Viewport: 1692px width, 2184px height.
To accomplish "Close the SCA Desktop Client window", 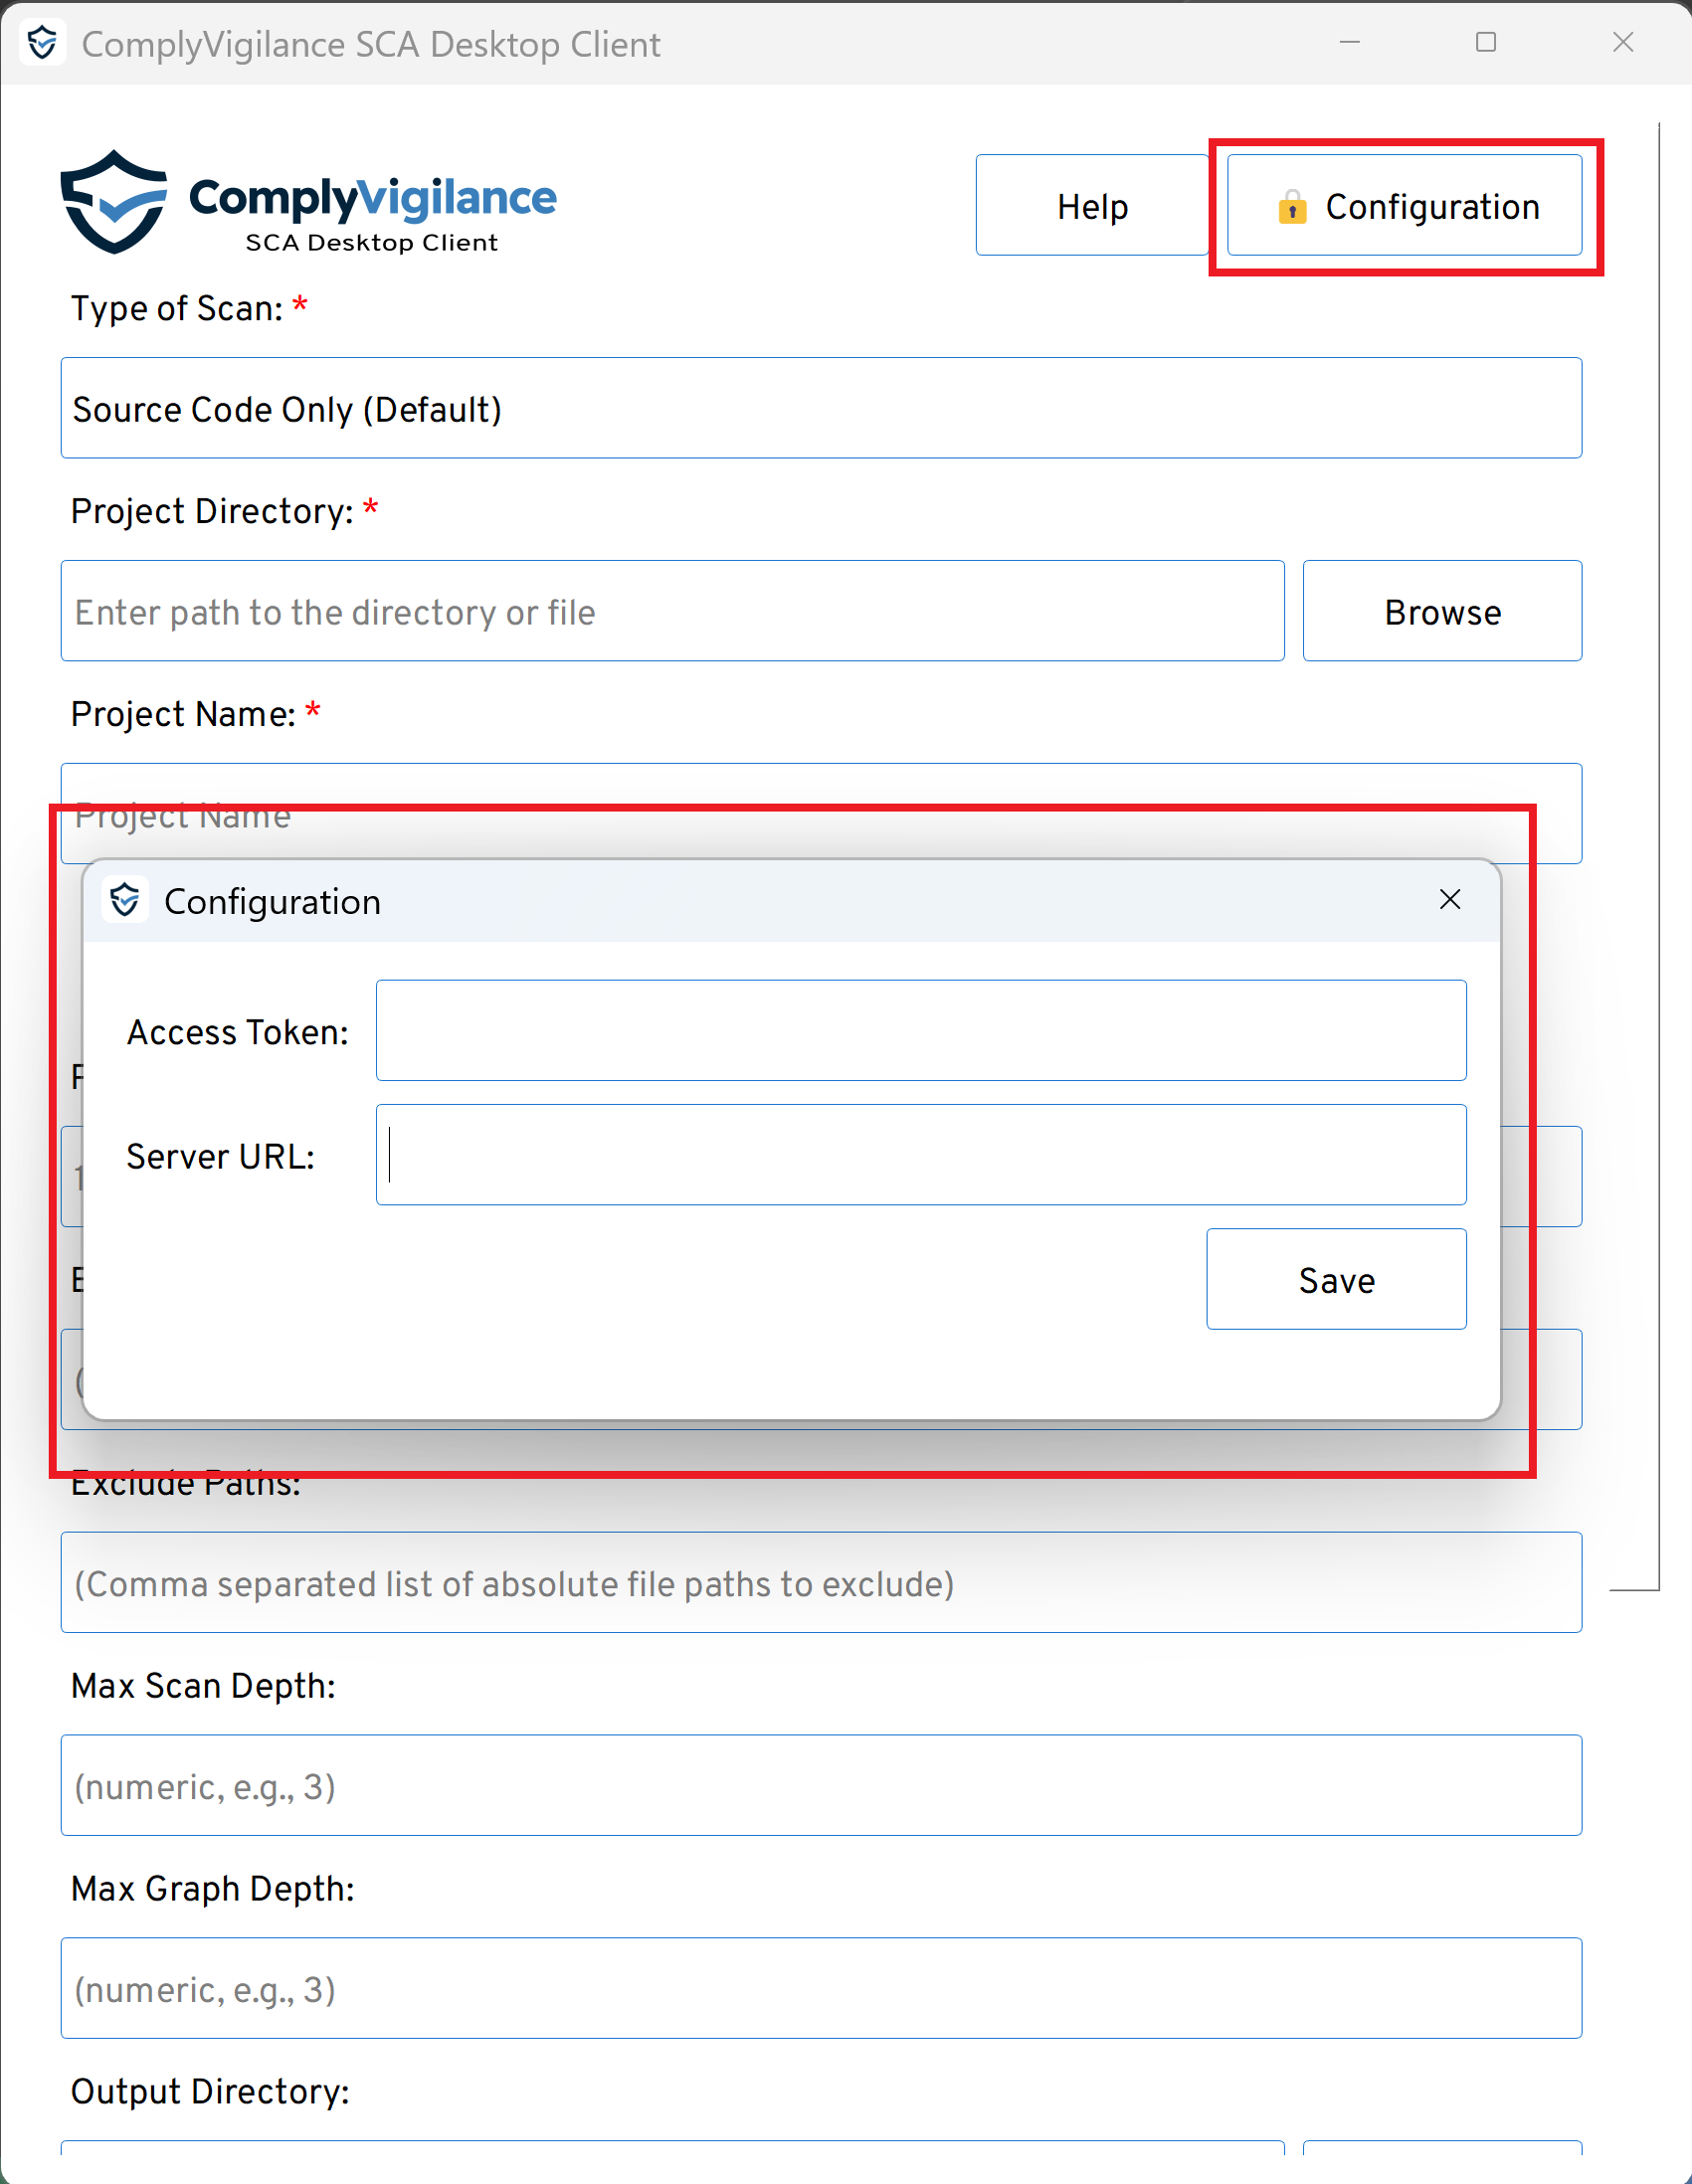I will click(1622, 43).
